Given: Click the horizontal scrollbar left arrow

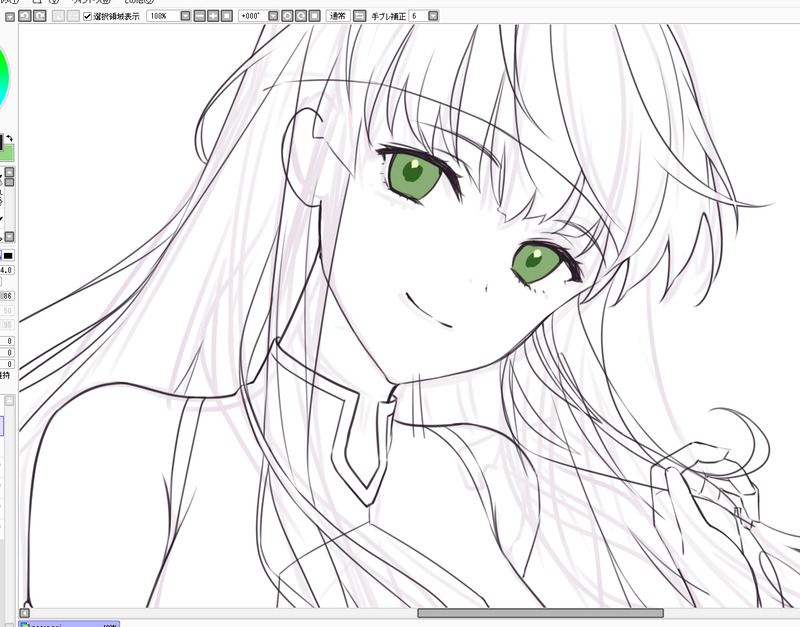Looking at the screenshot, I should 24,613.
